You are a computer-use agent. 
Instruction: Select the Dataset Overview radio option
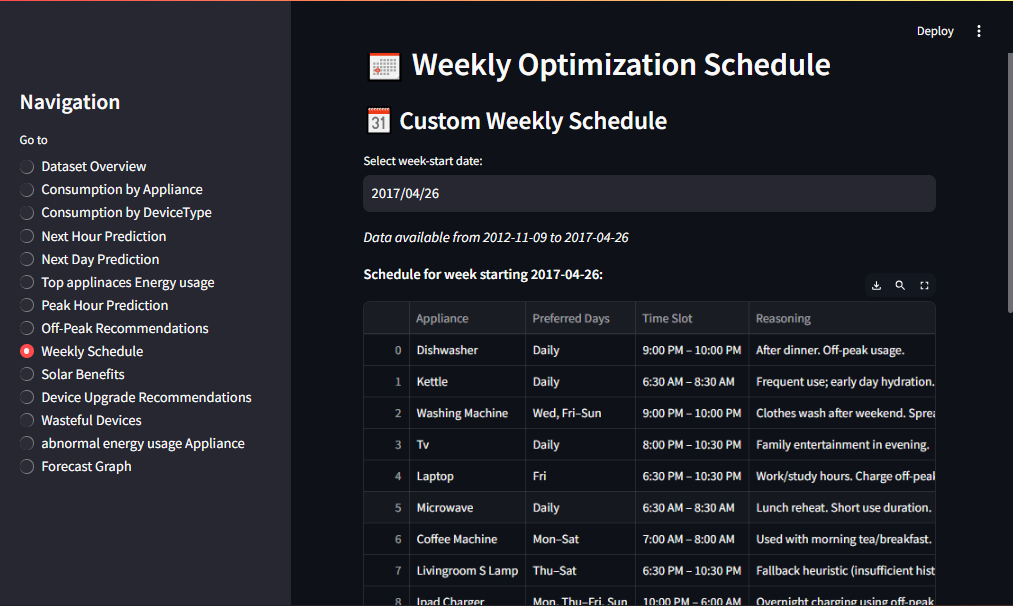coord(27,167)
